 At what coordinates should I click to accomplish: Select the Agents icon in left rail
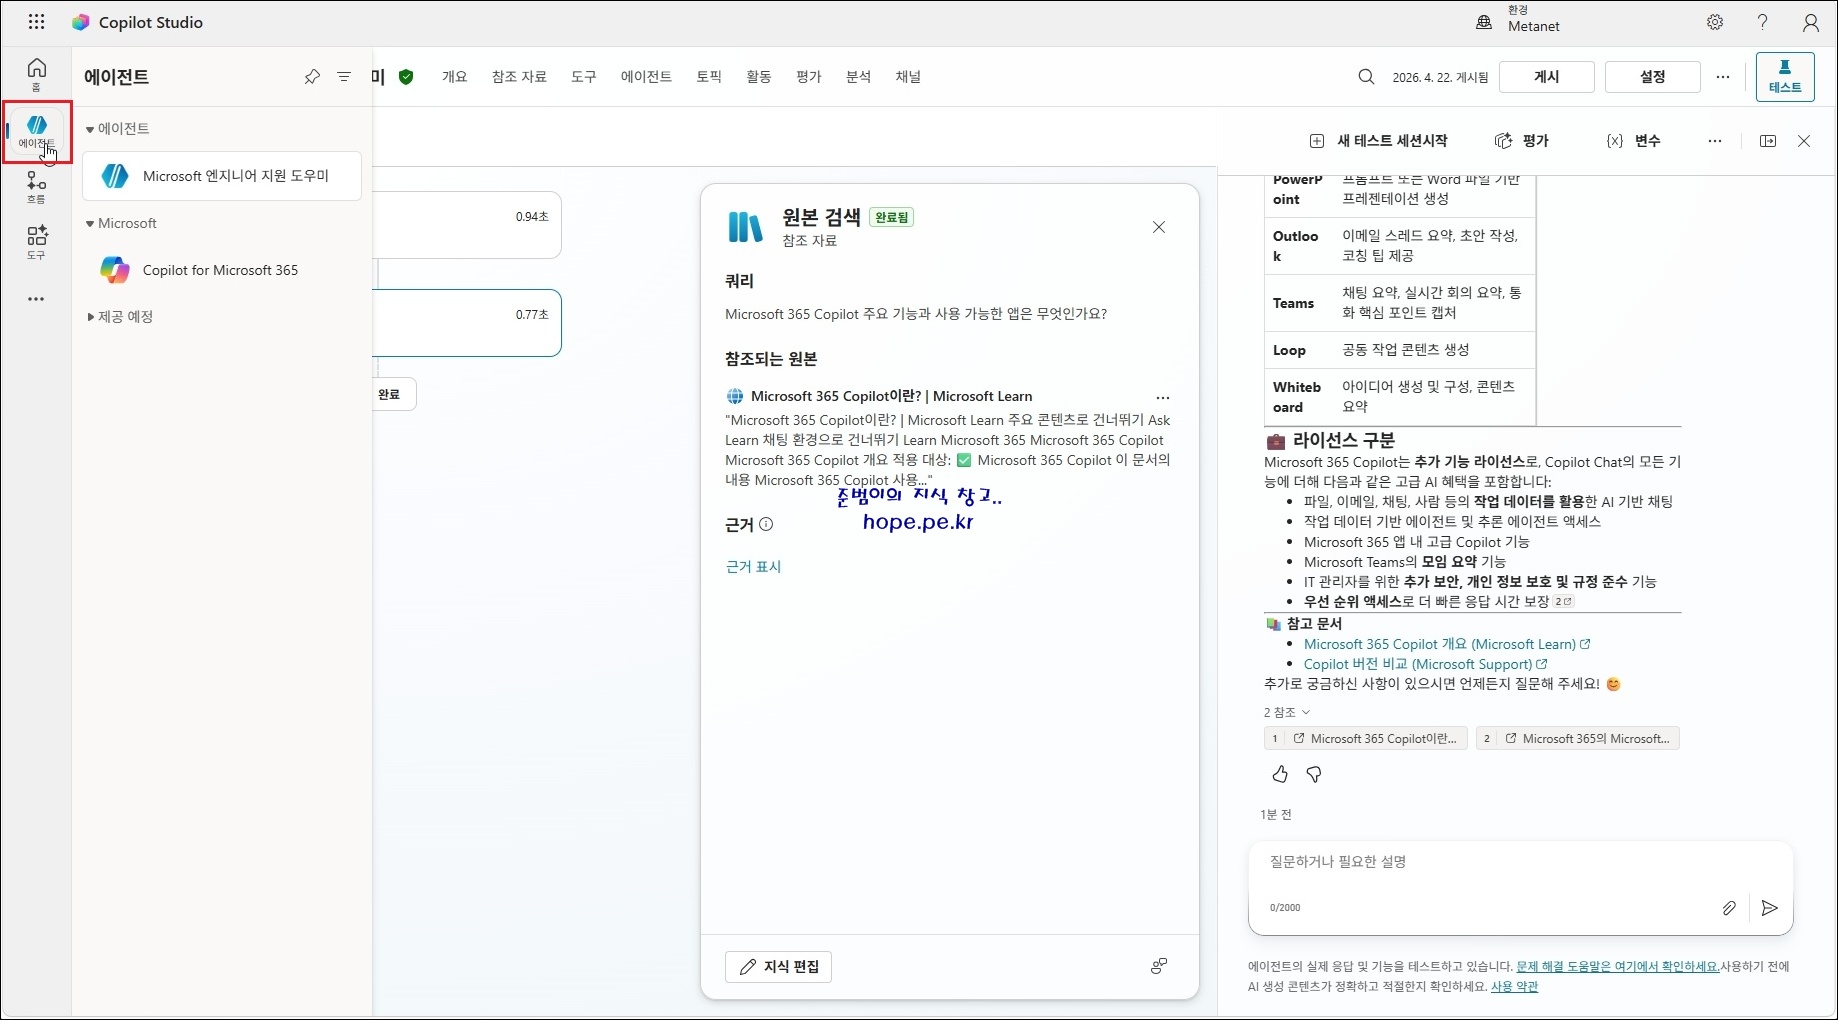click(x=36, y=131)
